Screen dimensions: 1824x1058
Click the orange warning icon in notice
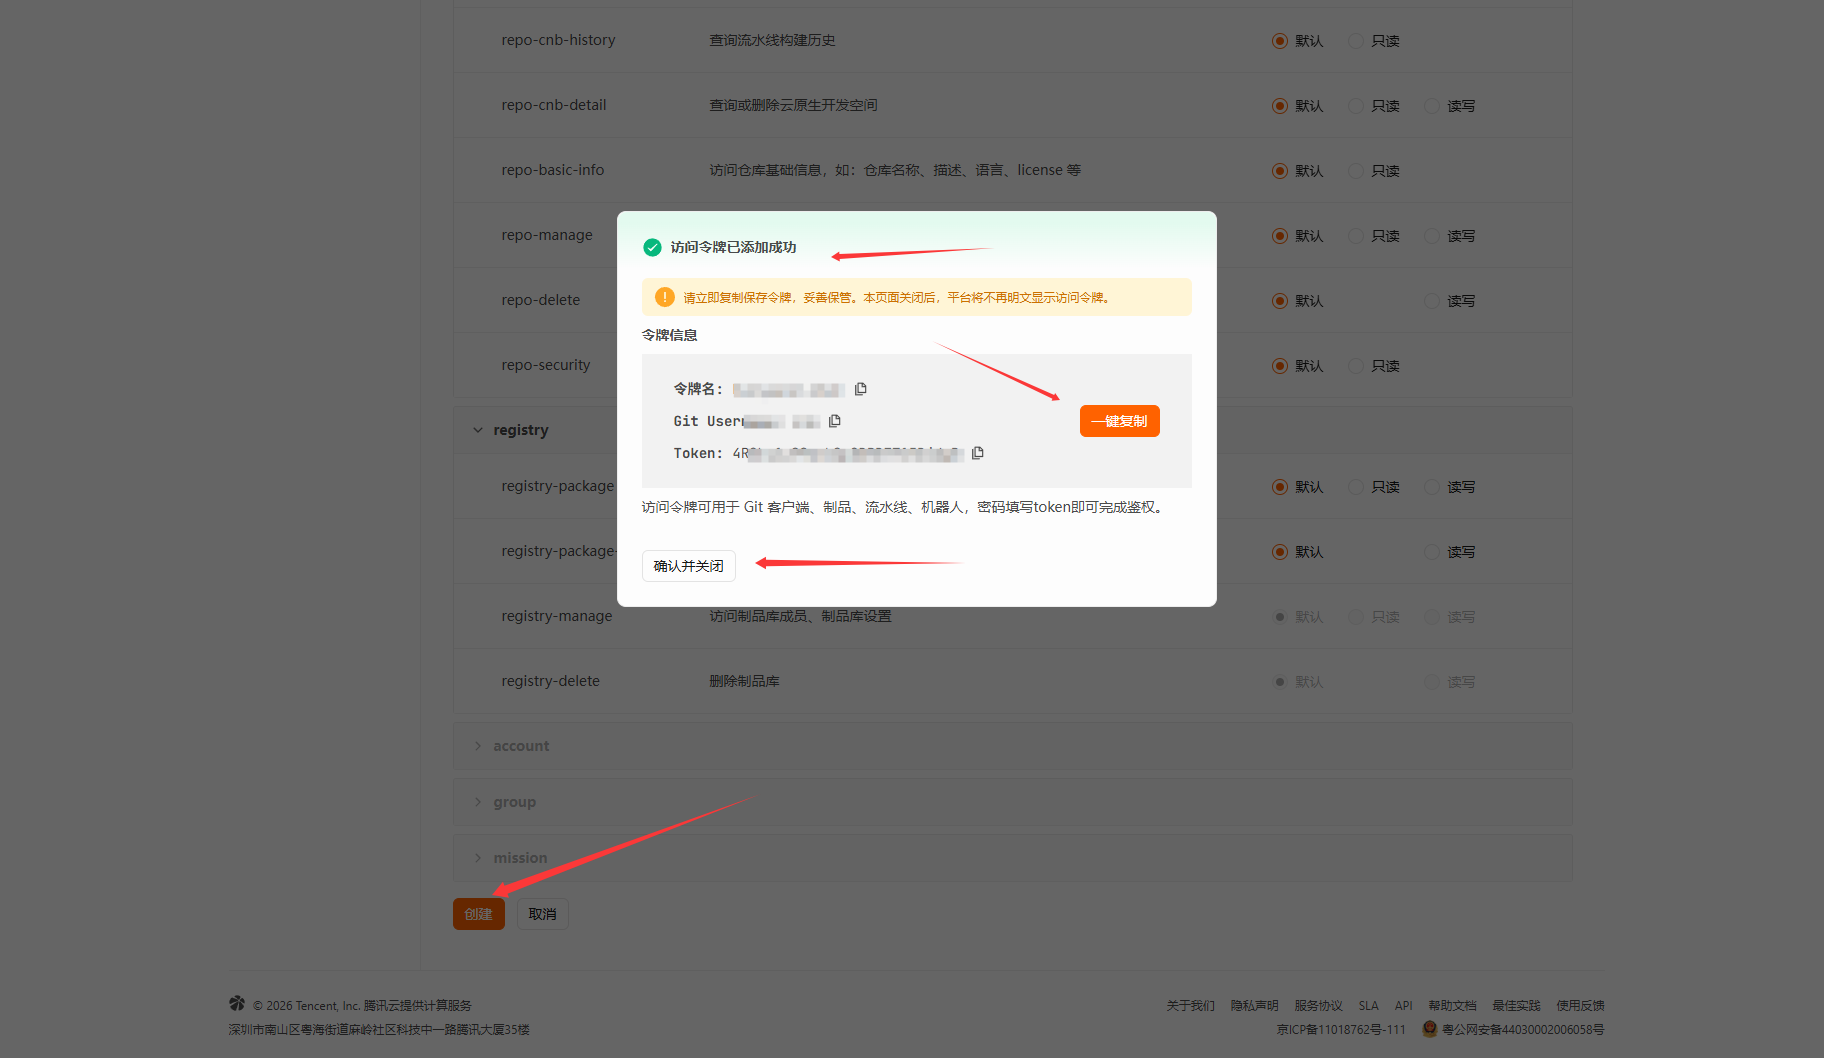click(664, 297)
